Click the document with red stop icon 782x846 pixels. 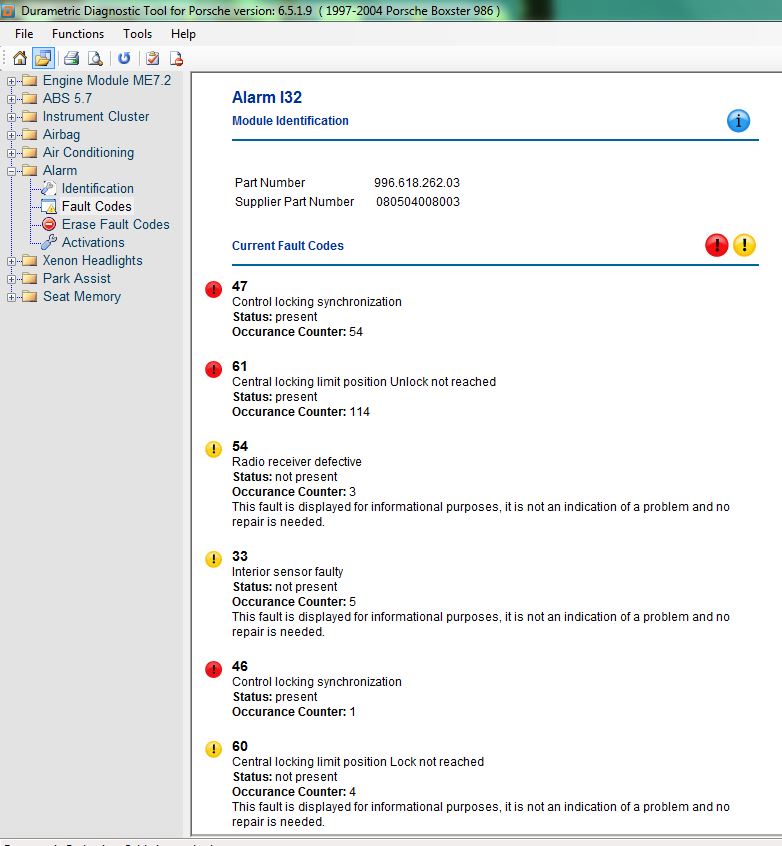176,58
